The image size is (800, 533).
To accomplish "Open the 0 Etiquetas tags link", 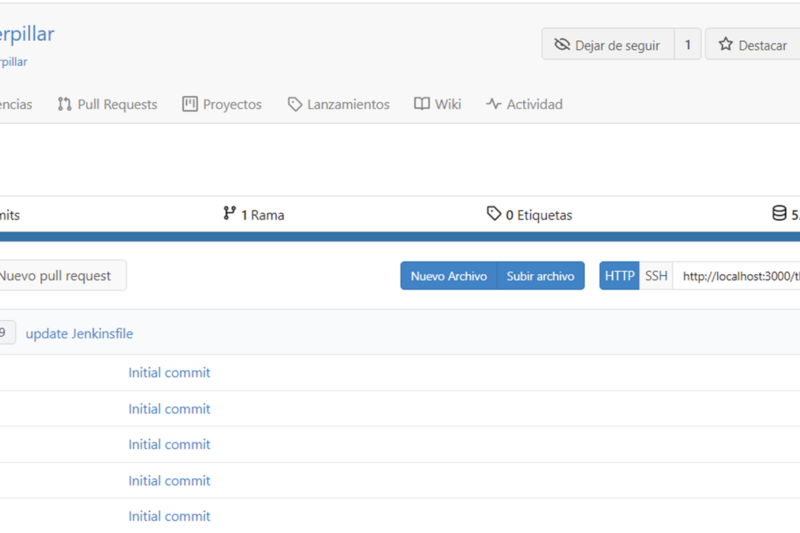I will click(530, 214).
